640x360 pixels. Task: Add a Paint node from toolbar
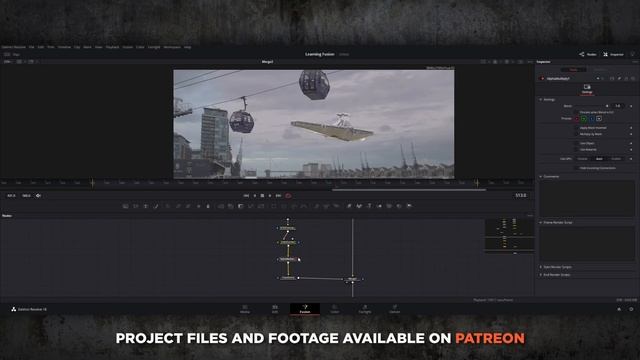tap(156, 206)
